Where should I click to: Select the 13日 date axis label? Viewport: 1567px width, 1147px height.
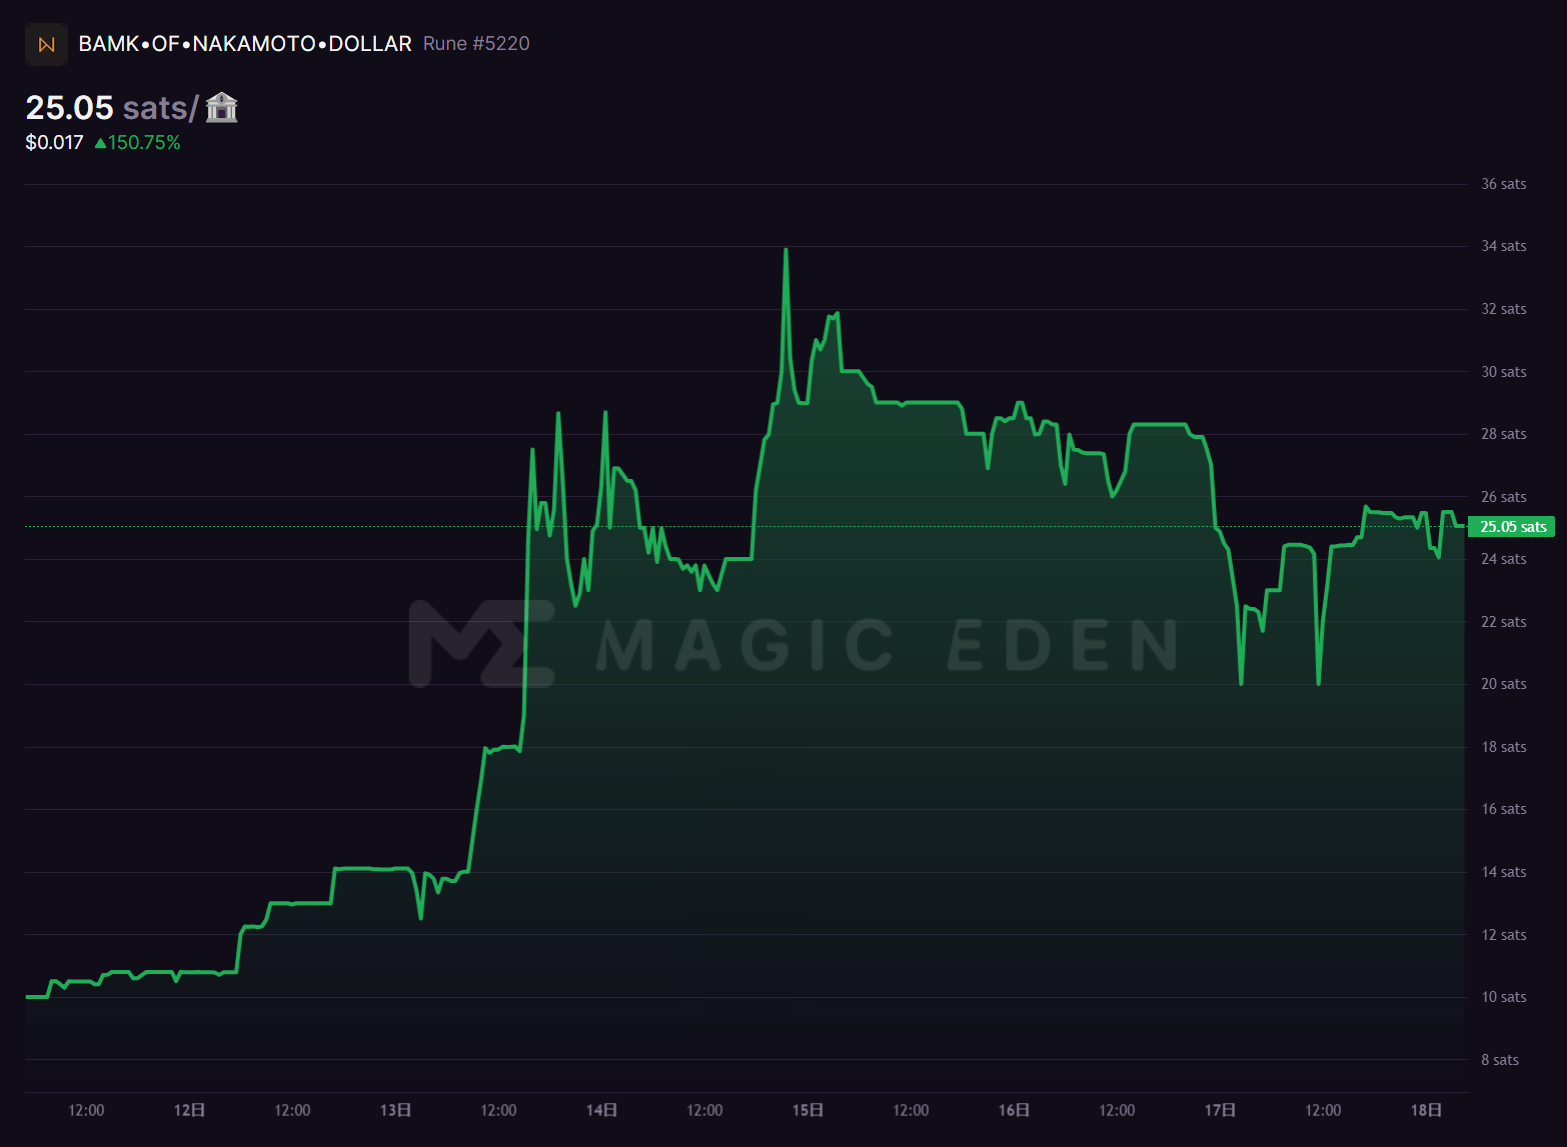[395, 1110]
